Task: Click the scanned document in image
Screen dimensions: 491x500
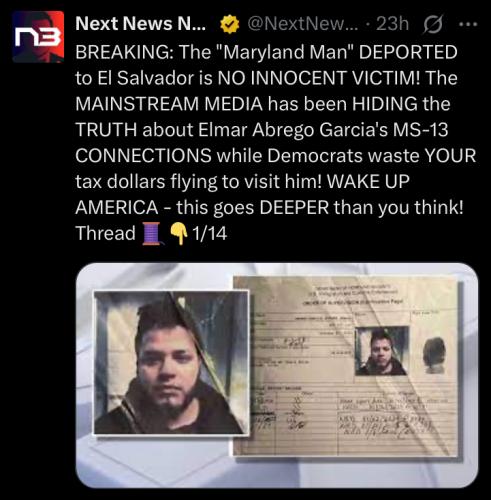Action: [346, 366]
